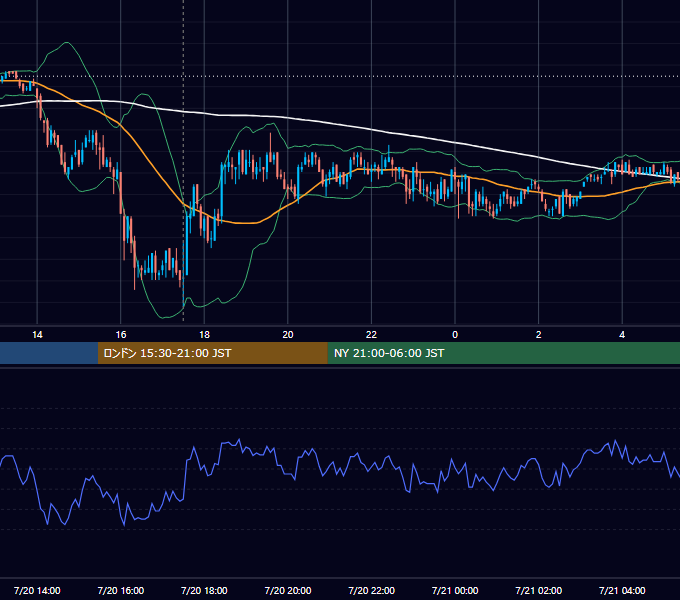680x600 pixels.
Task: Click the 7/20 18:00 time label
Action: coord(204,590)
